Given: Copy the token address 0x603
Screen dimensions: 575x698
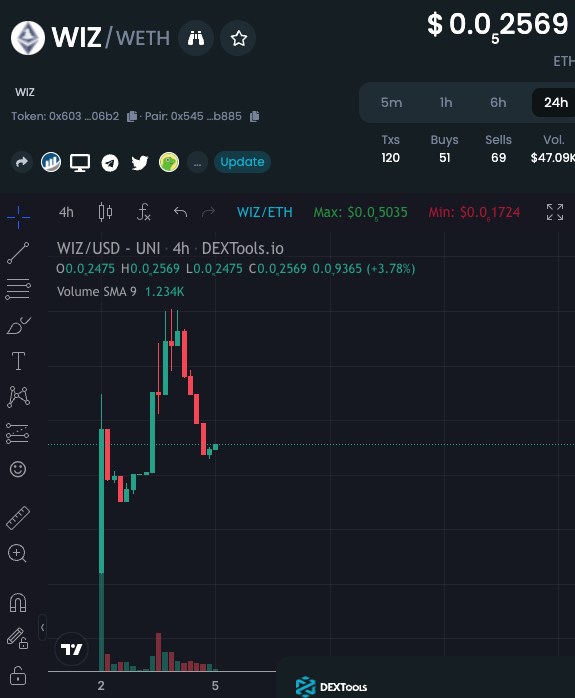Looking at the screenshot, I should click(x=132, y=117).
